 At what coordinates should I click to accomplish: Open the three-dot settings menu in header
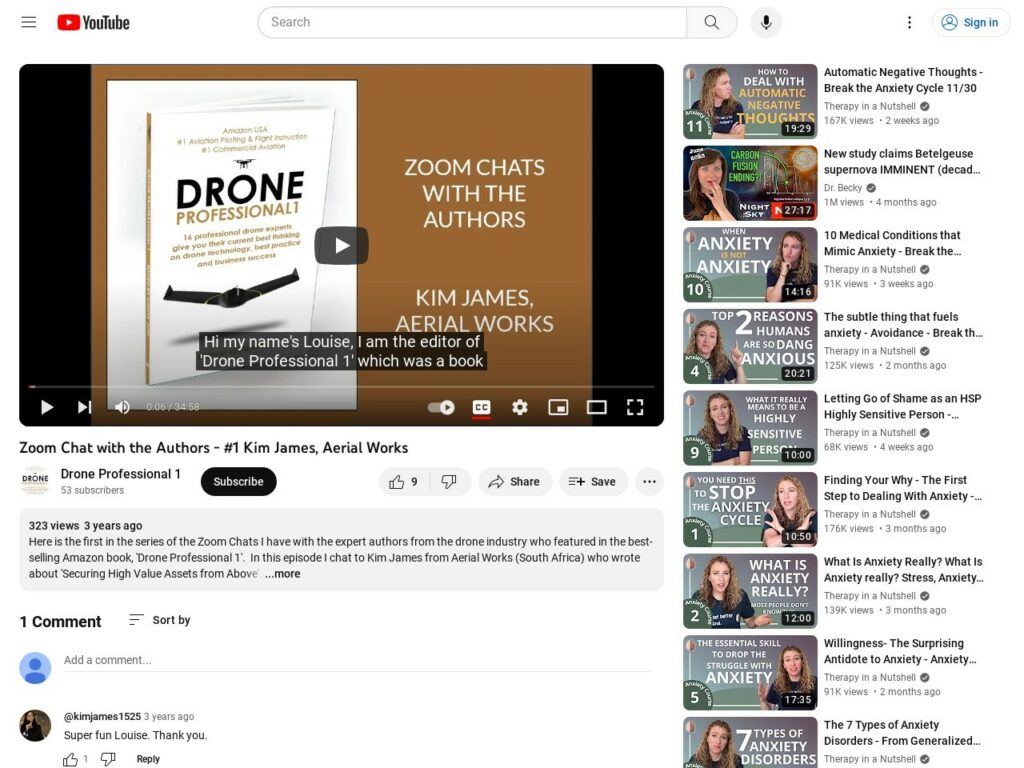909,22
